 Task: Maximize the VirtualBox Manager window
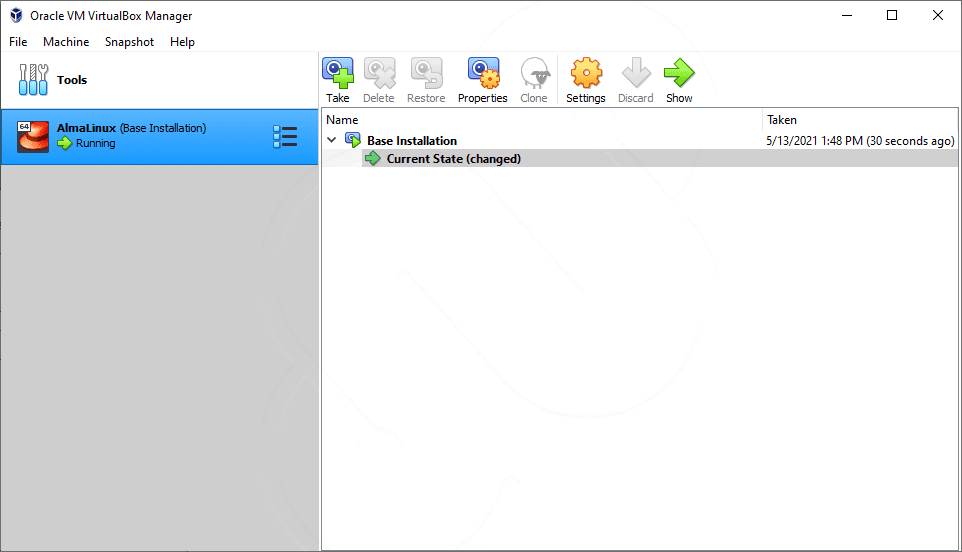click(892, 15)
